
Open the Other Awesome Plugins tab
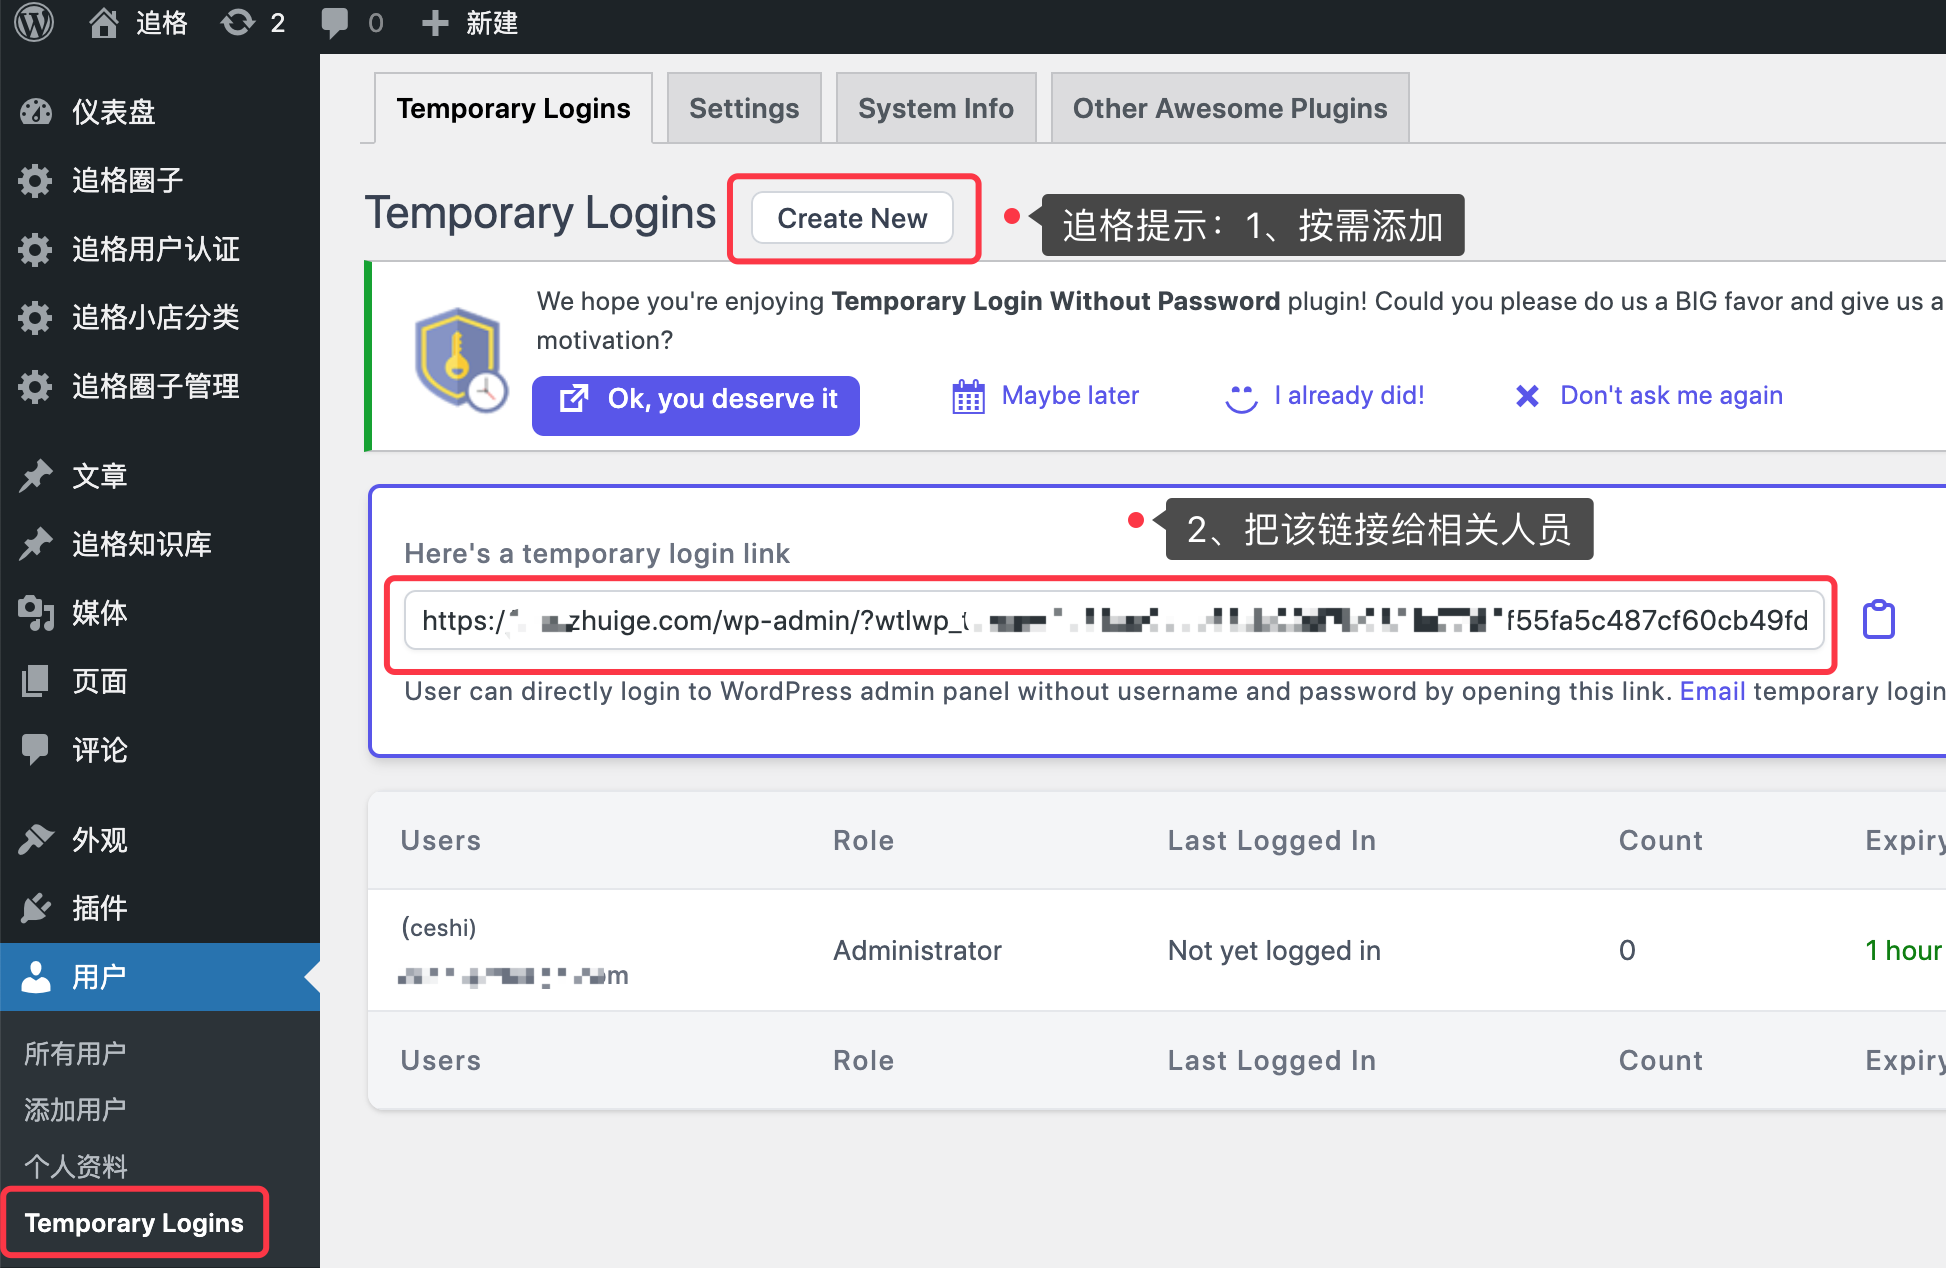(x=1230, y=108)
